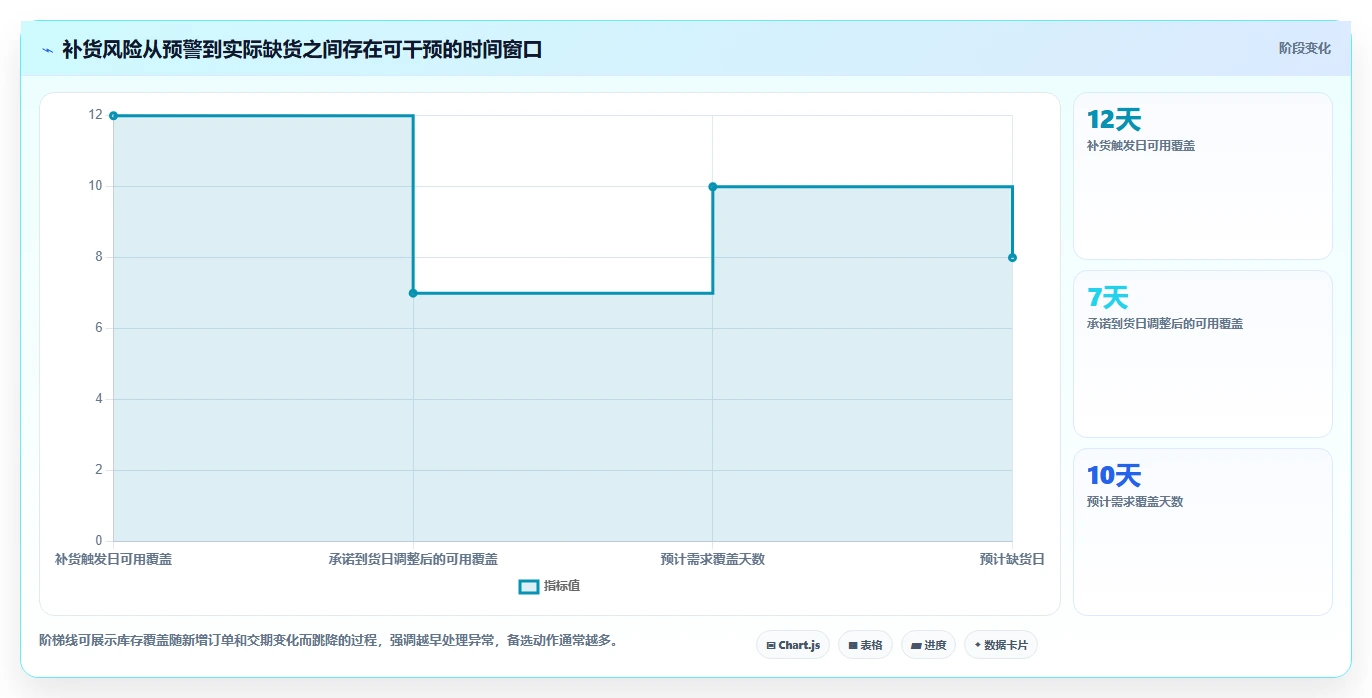Viewport: 1372px width, 698px height.
Task: Click the y-axis label 0
Action: pos(99,541)
